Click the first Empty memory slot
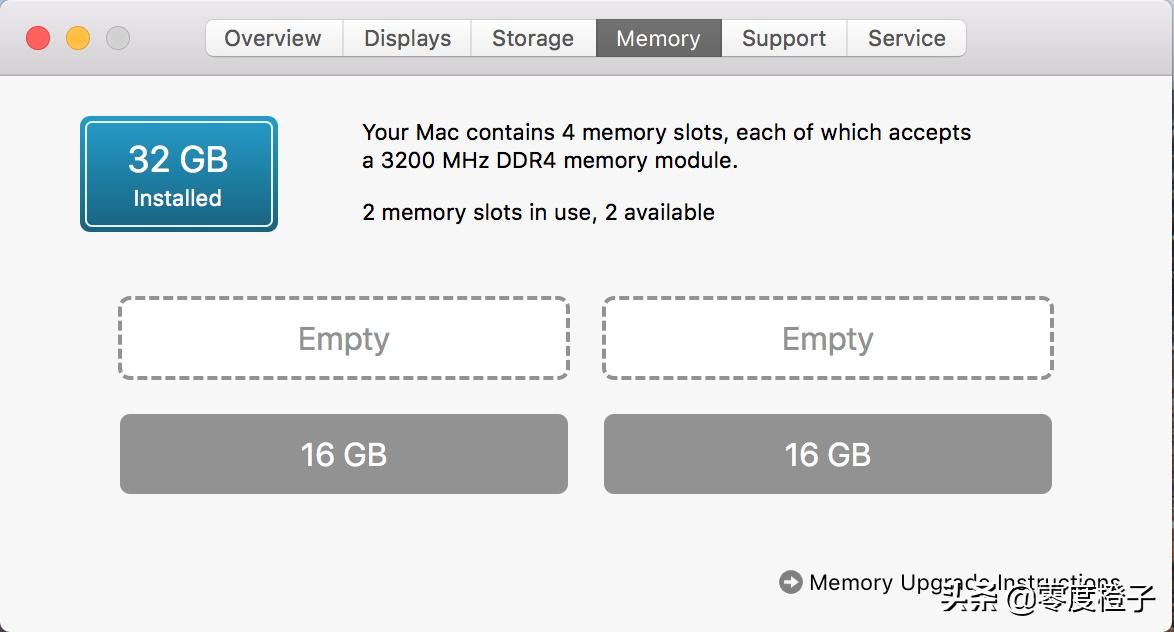 point(343,339)
